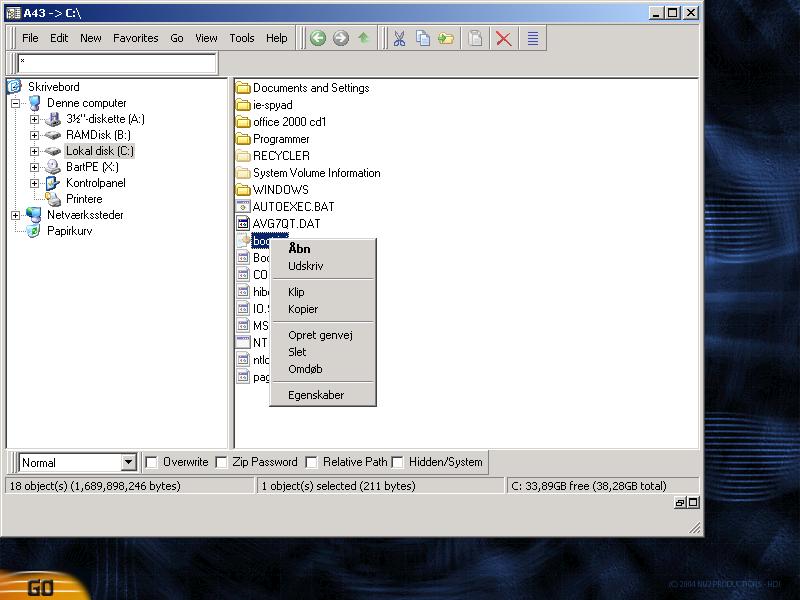Toggle the Overwrite checkbox

(x=151, y=462)
